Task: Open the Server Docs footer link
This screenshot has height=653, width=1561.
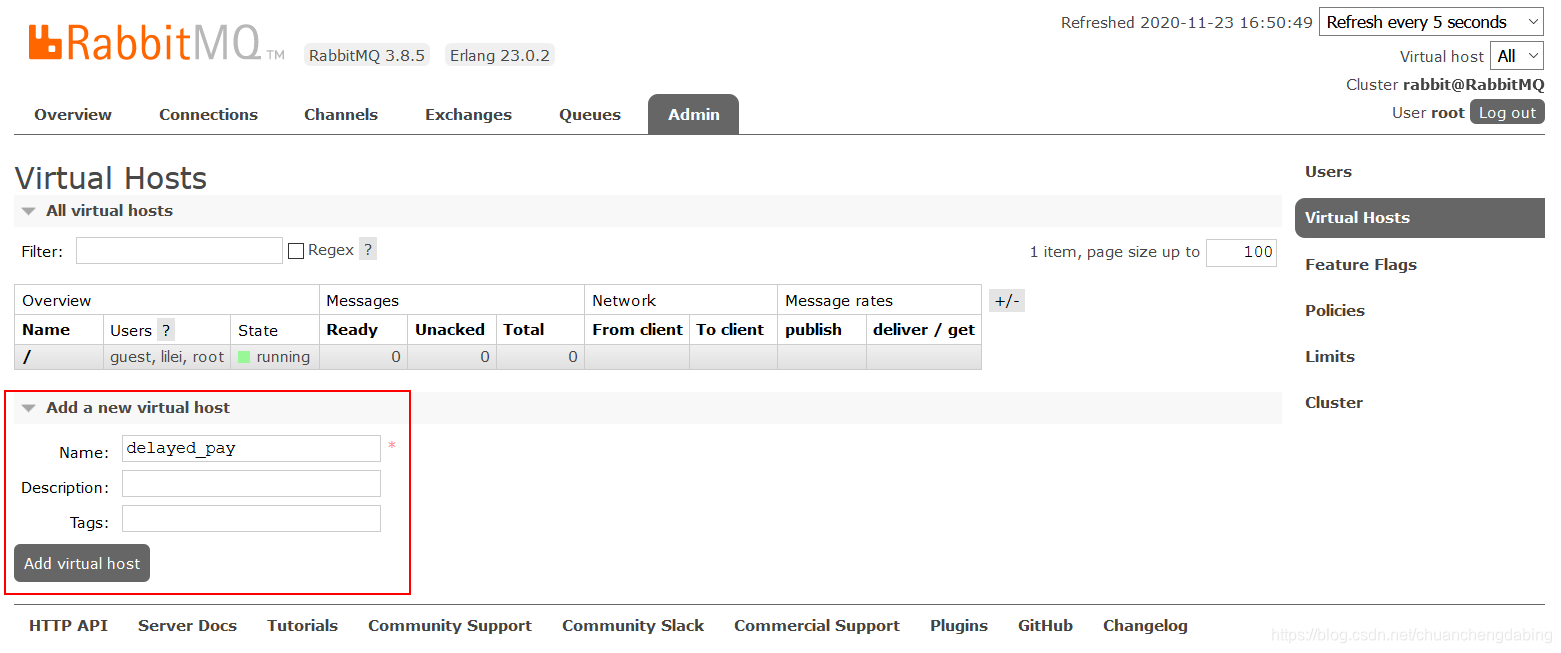Action: [187, 626]
